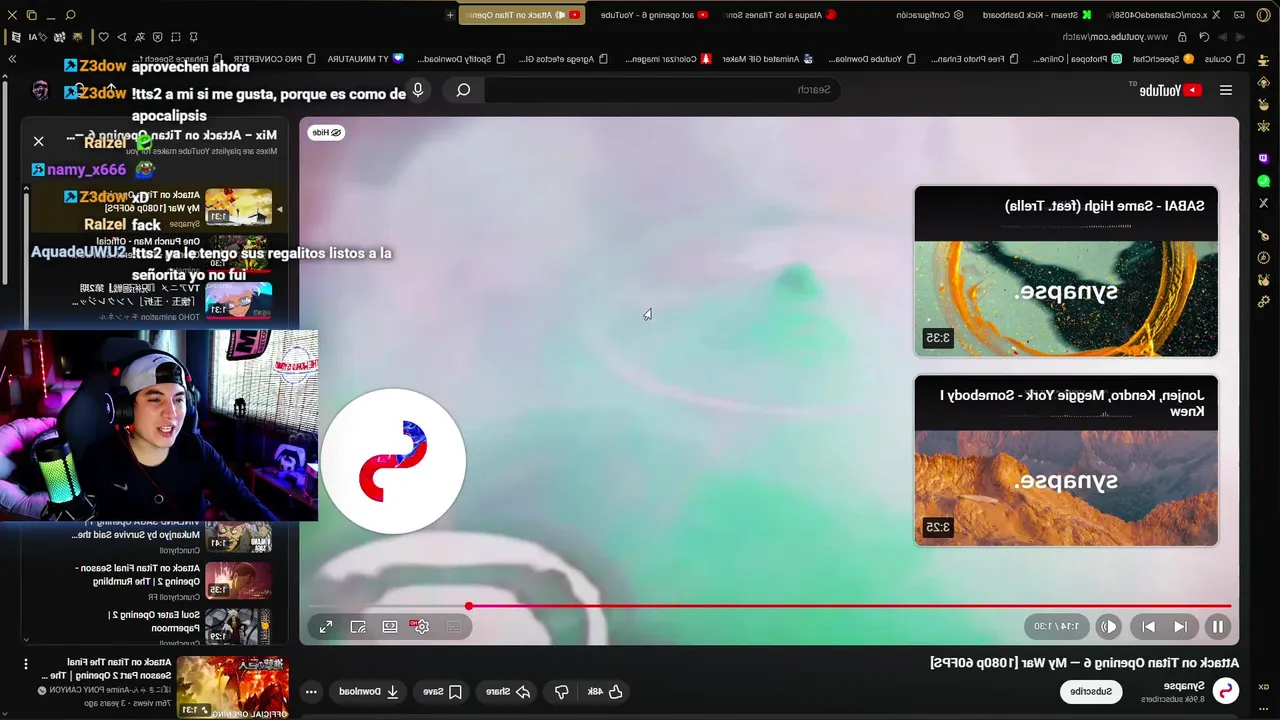Open the X icon in browser sidebar
Screen dimensions: 1280x720
(1264, 203)
